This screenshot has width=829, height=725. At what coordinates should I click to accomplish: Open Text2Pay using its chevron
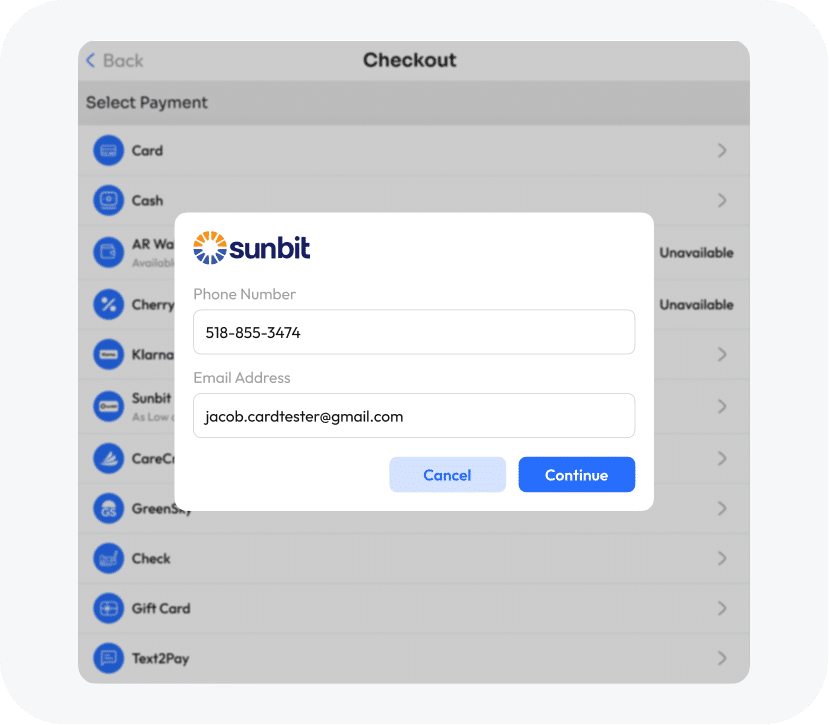[x=722, y=659]
